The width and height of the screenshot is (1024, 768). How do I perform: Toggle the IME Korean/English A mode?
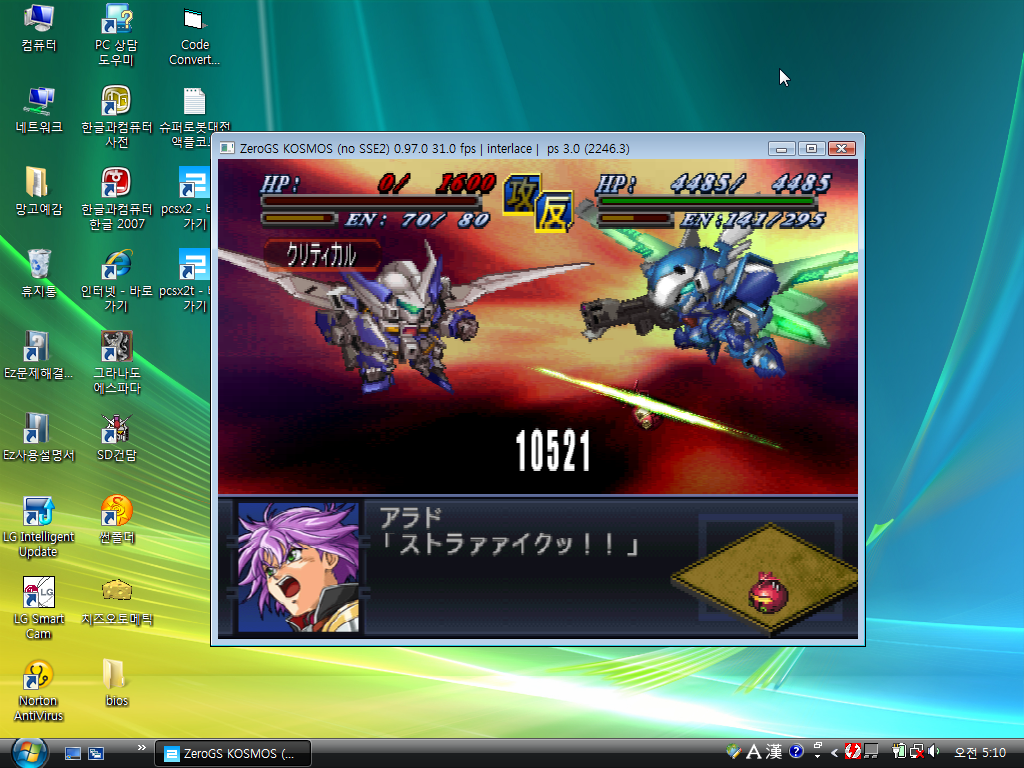click(x=753, y=752)
